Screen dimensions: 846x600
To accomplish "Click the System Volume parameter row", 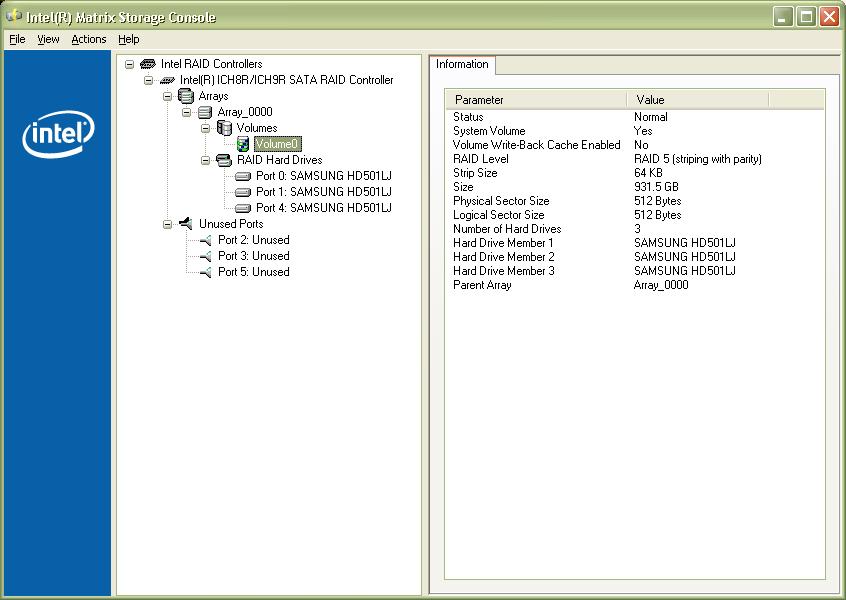I will click(x=634, y=131).
